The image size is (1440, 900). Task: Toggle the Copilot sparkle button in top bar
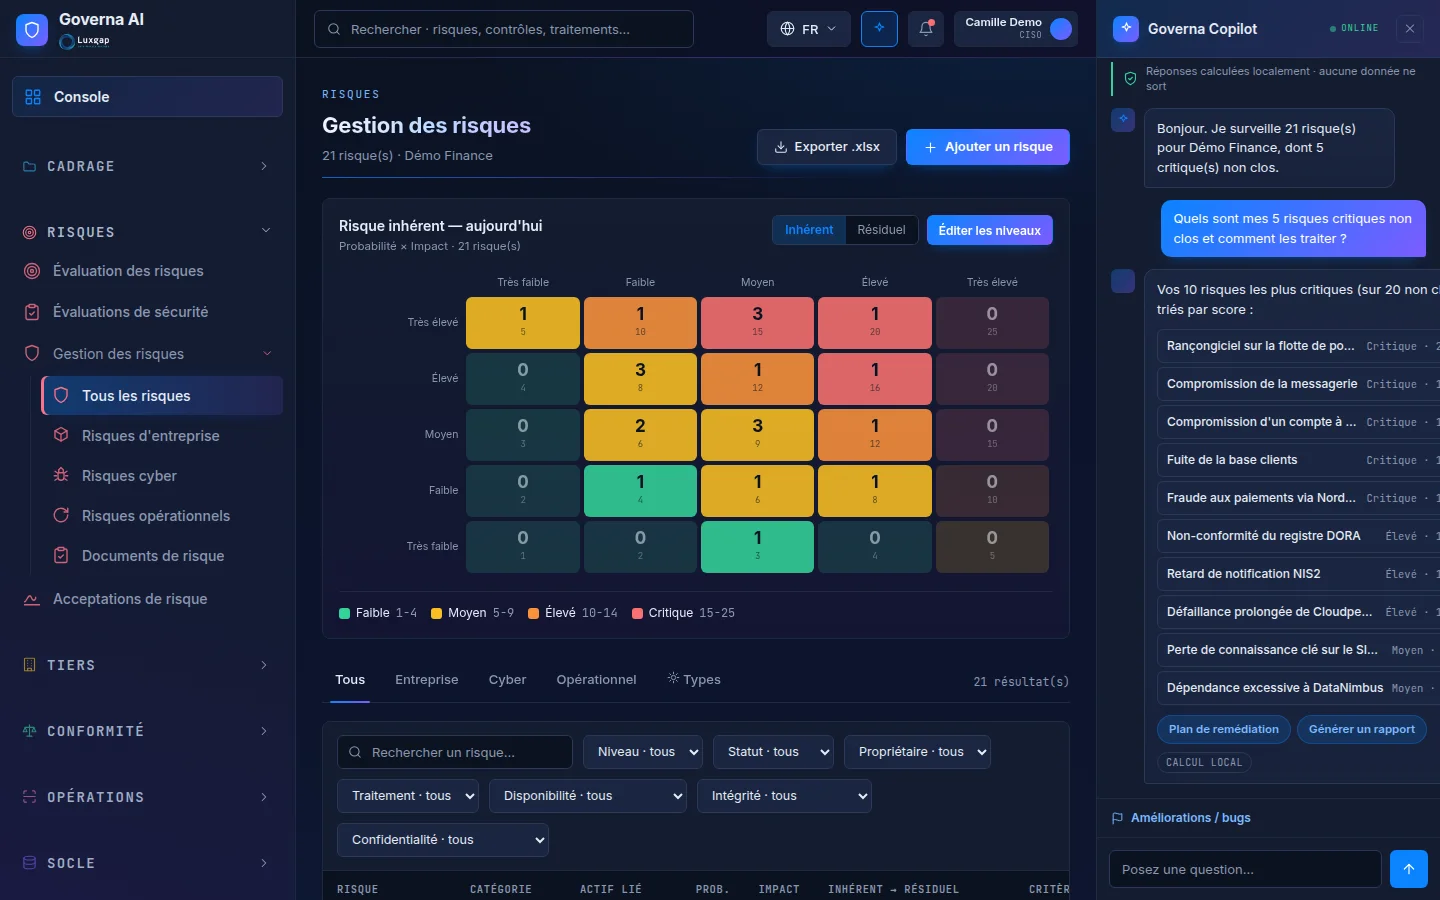(x=879, y=29)
